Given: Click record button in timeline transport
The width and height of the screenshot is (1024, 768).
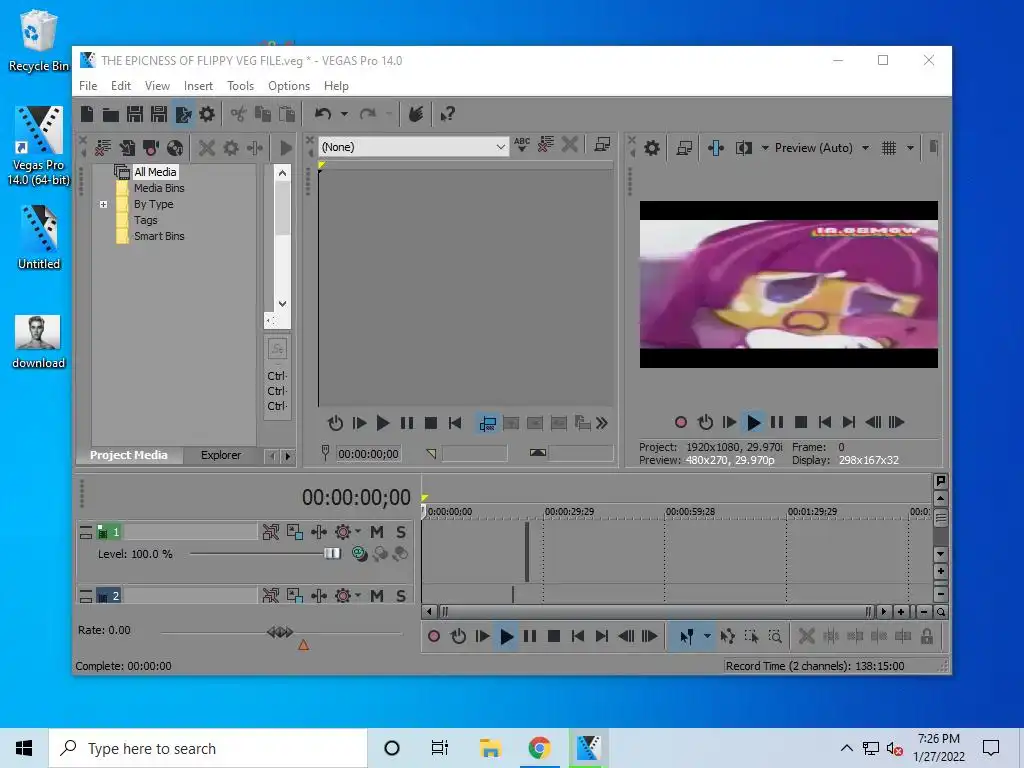Looking at the screenshot, I should point(434,637).
